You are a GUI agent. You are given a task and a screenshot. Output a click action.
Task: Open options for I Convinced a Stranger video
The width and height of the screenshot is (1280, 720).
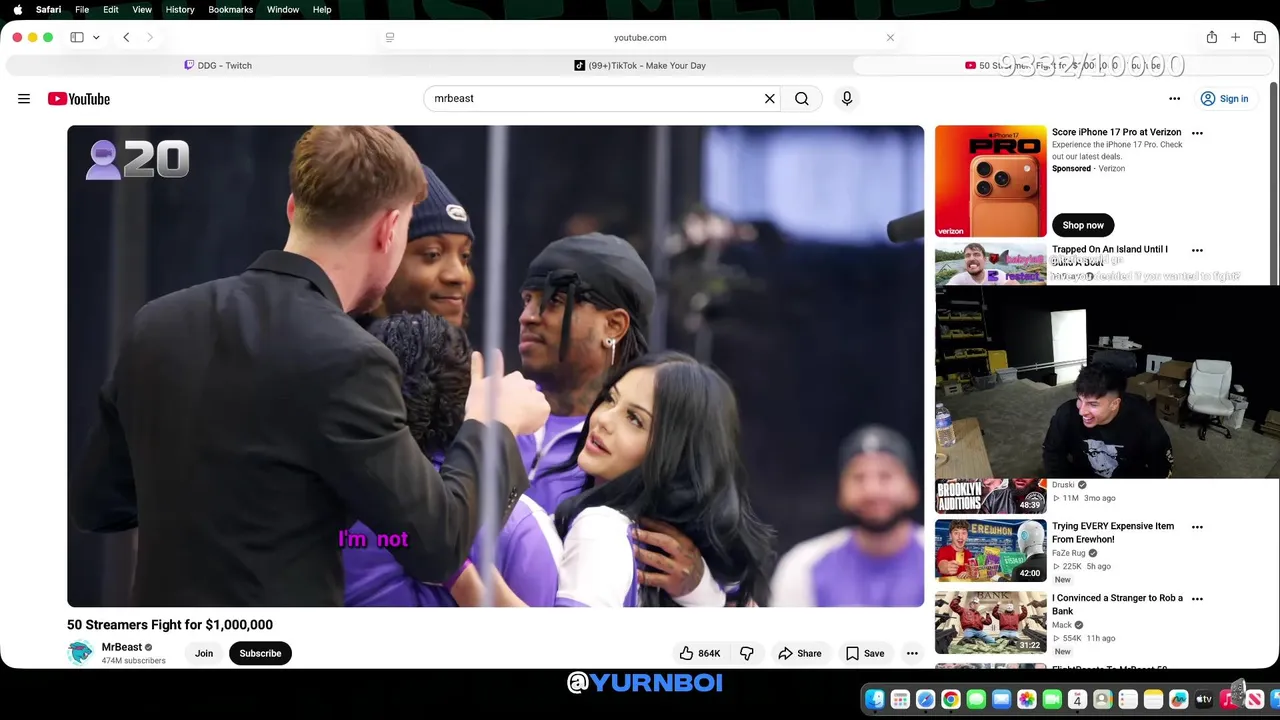[x=1197, y=599]
